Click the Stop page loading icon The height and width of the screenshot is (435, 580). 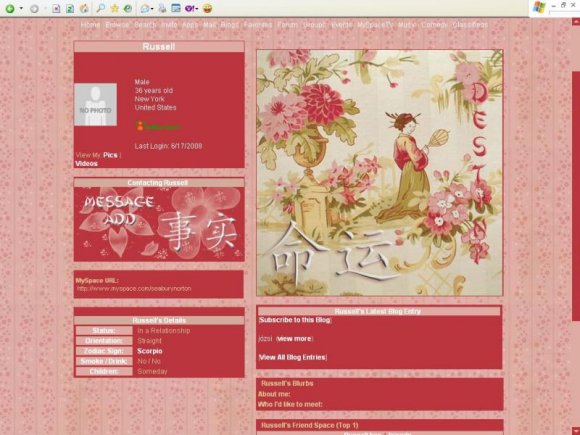[x=56, y=9]
